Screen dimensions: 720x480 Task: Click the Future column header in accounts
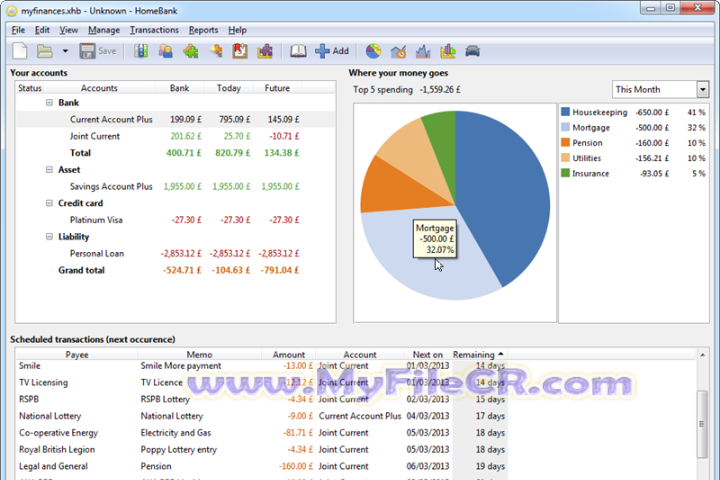click(x=277, y=88)
